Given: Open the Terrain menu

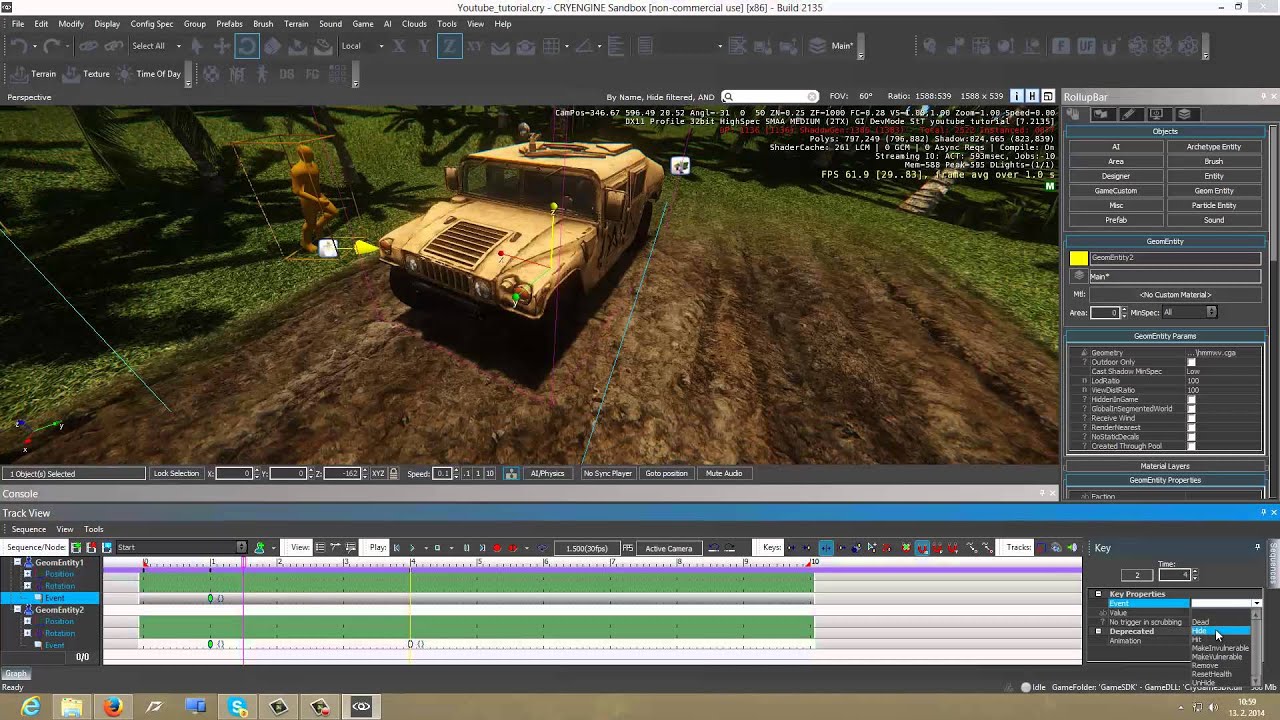Looking at the screenshot, I should (x=296, y=24).
